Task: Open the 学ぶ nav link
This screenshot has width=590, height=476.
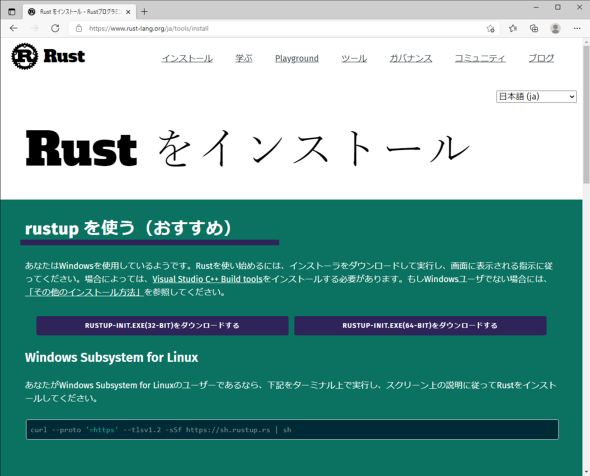Action: 244,59
